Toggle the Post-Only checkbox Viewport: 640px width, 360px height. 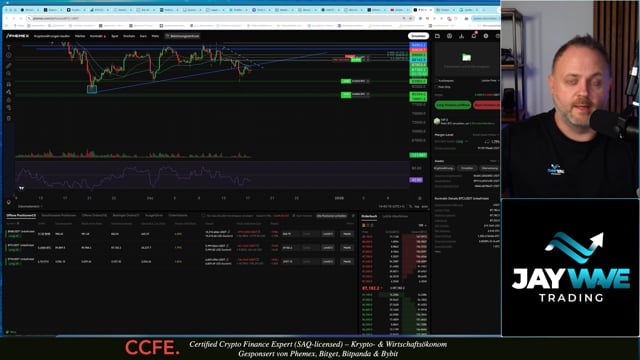[x=436, y=87]
